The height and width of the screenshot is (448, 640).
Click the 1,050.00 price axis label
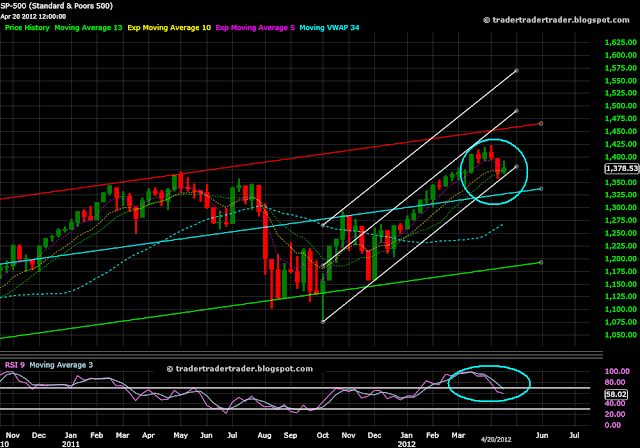[620, 335]
